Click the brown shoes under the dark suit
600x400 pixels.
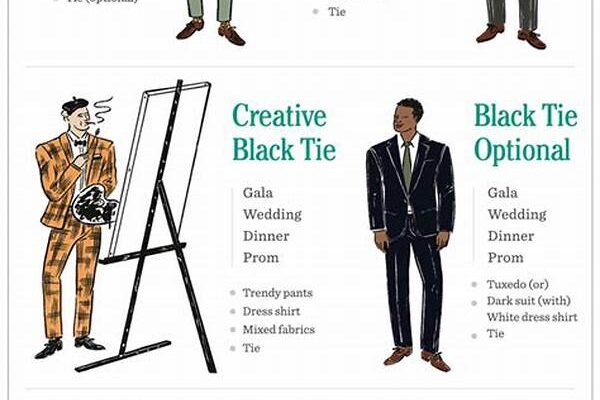click(x=417, y=358)
